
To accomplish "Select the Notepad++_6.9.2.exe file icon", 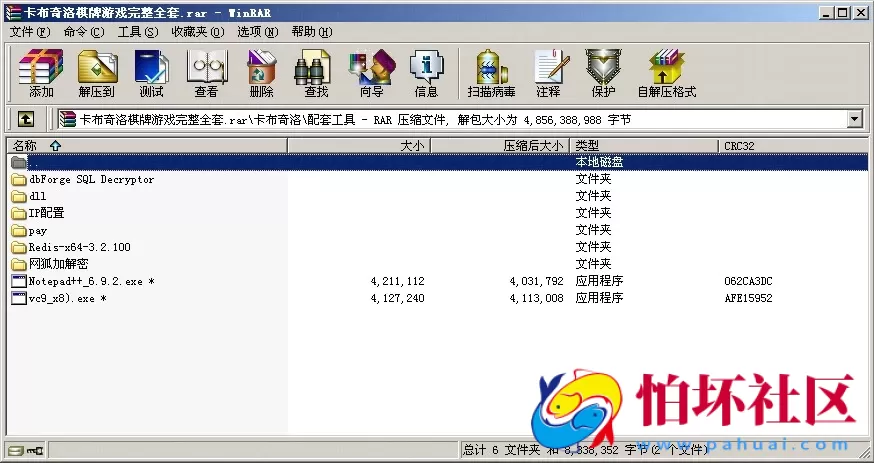I will pos(19,281).
